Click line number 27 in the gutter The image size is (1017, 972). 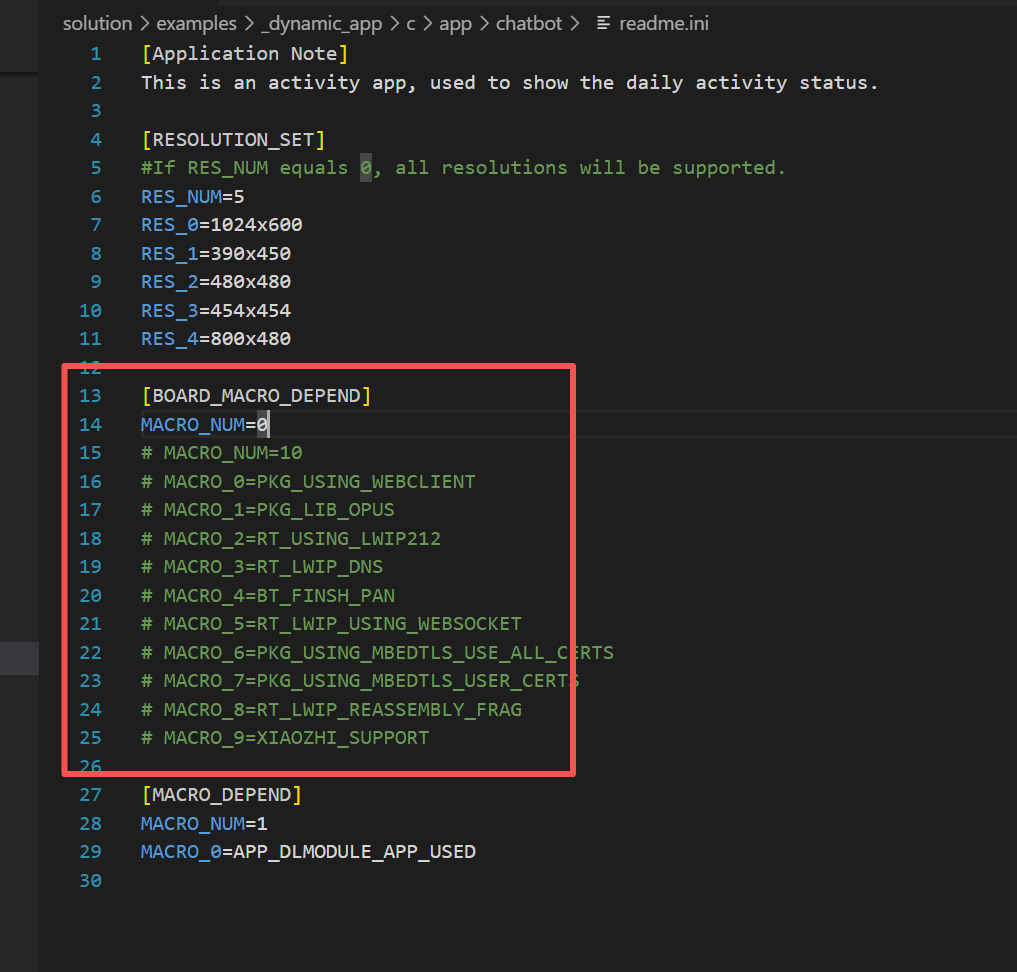coord(90,795)
